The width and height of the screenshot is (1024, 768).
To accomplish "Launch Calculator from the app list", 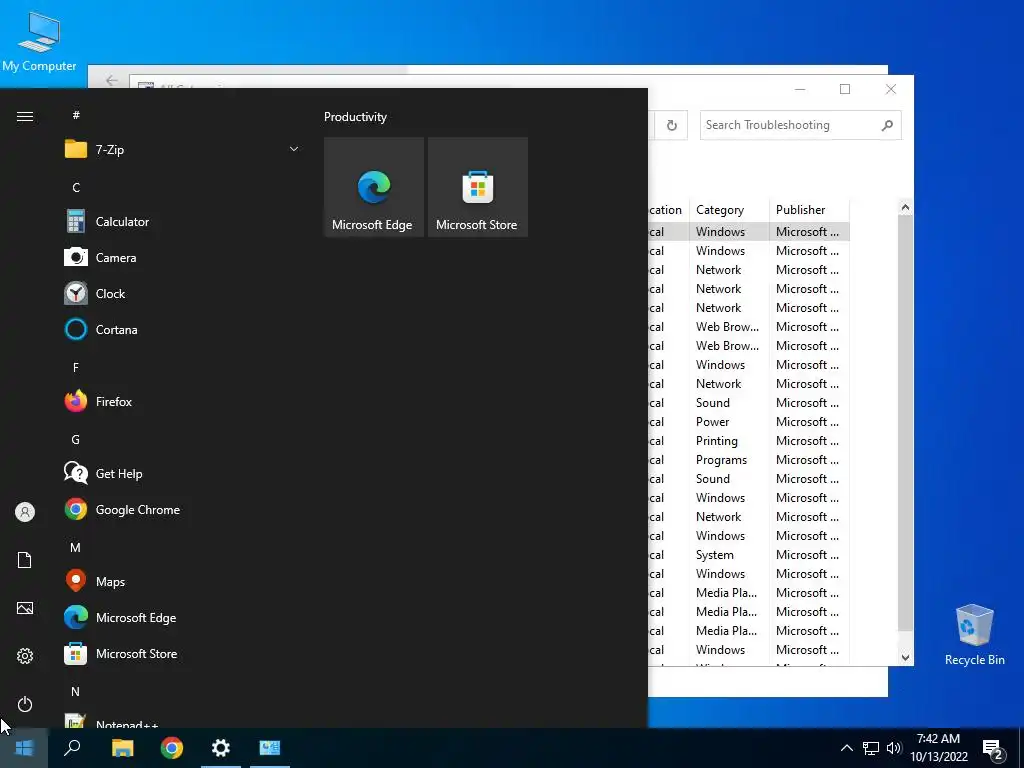I will click(182, 221).
